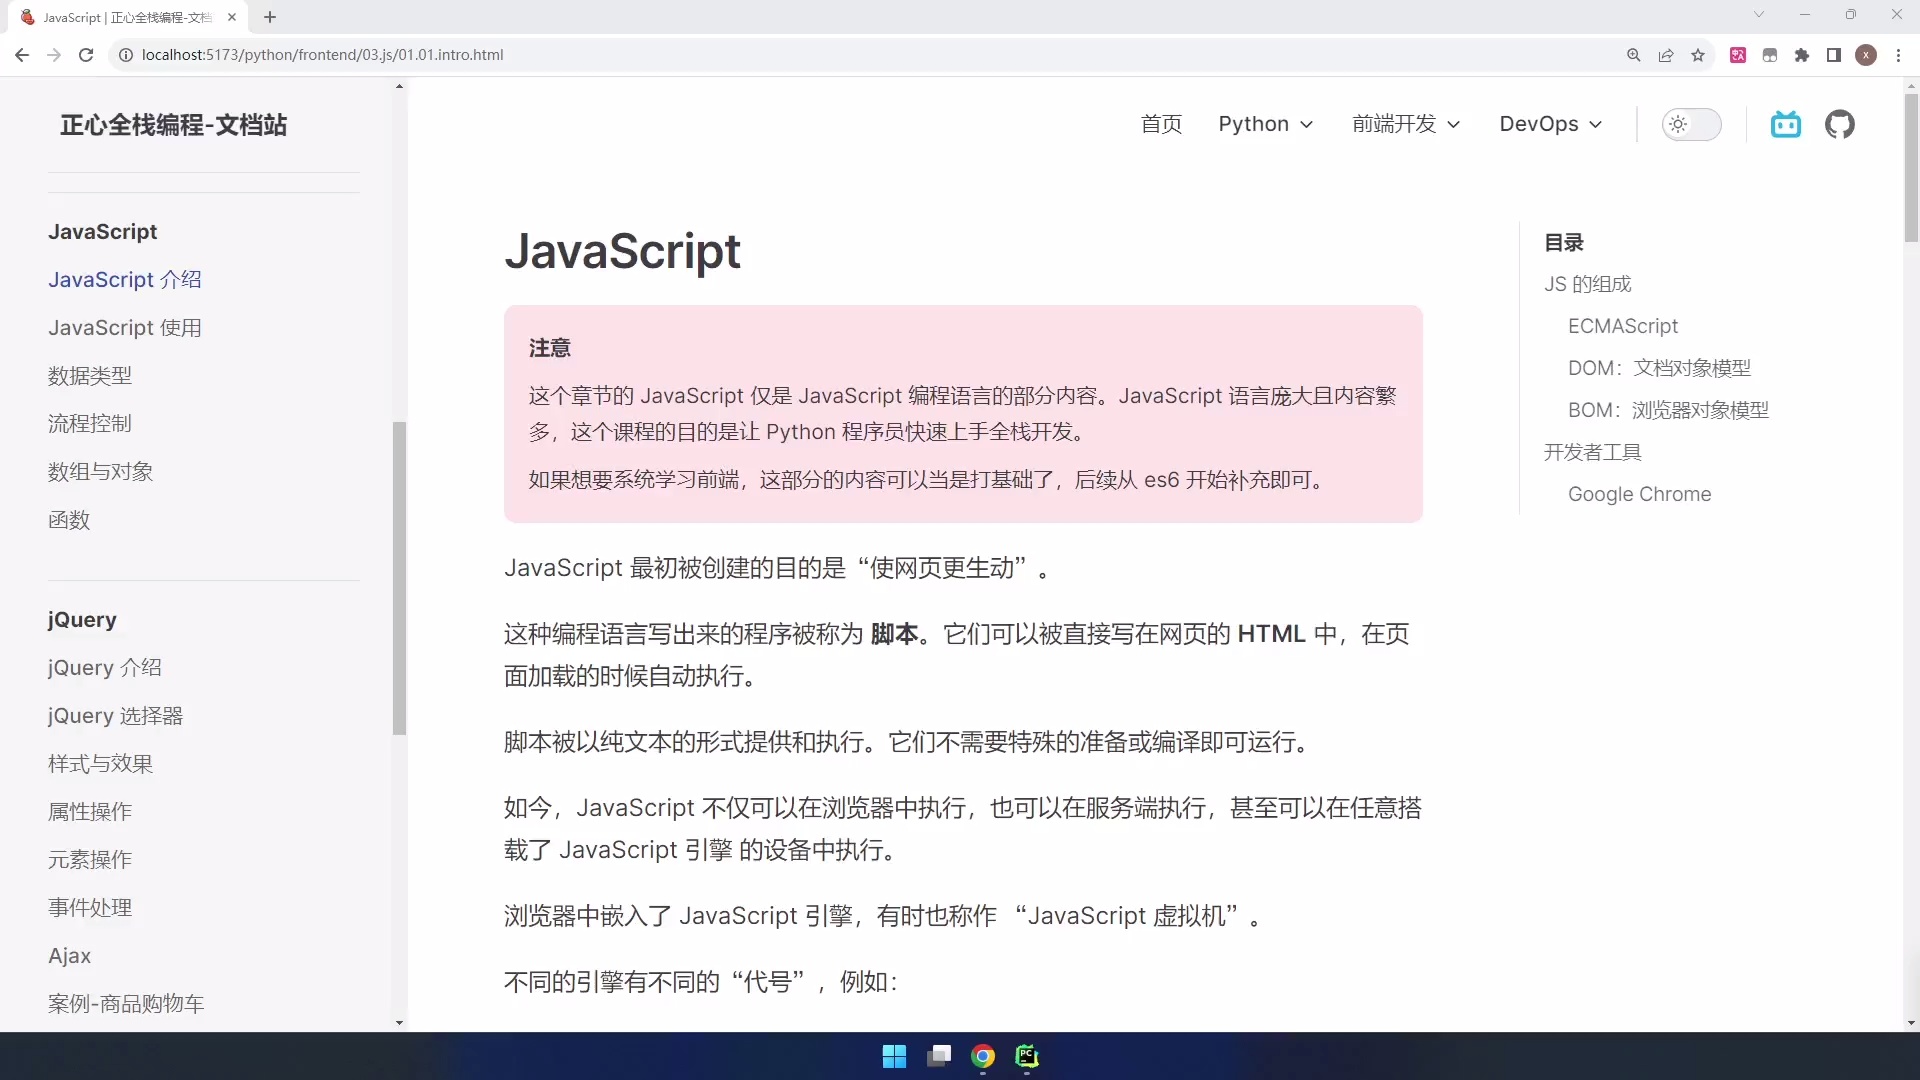Click the Windows Start button
This screenshot has width=1920, height=1080.
click(x=894, y=1056)
